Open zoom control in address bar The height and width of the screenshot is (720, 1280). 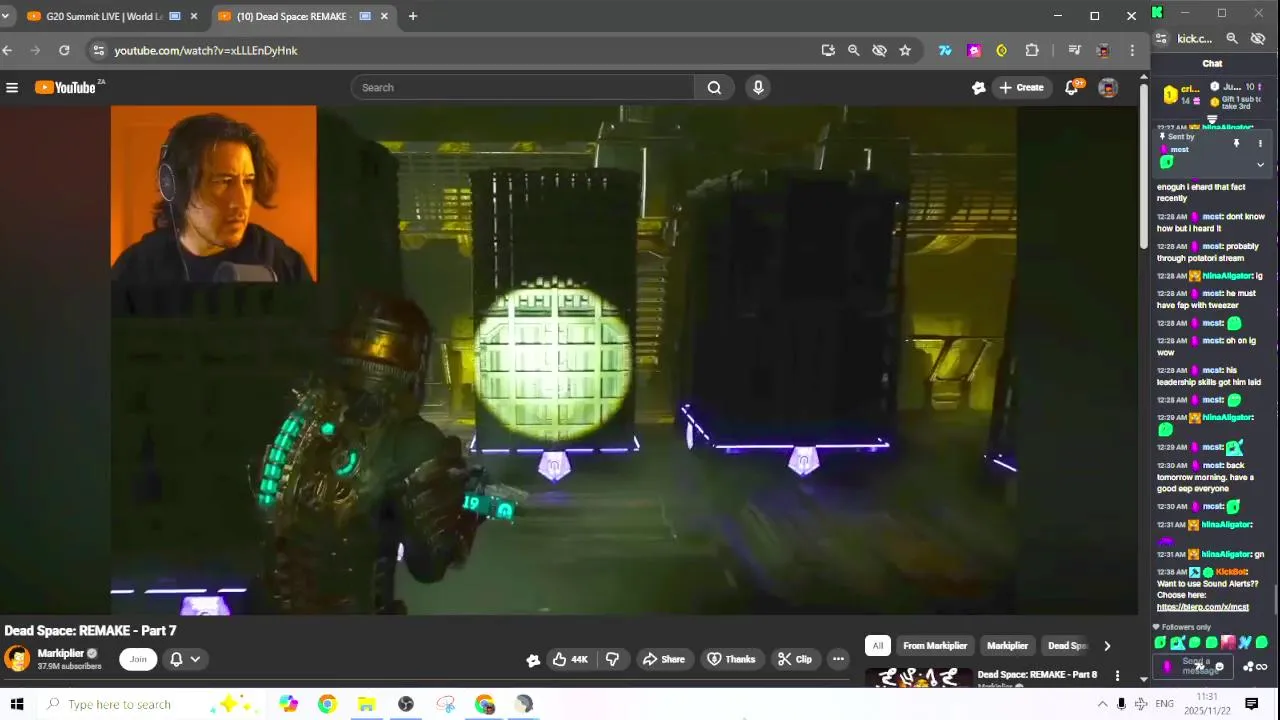(x=853, y=50)
